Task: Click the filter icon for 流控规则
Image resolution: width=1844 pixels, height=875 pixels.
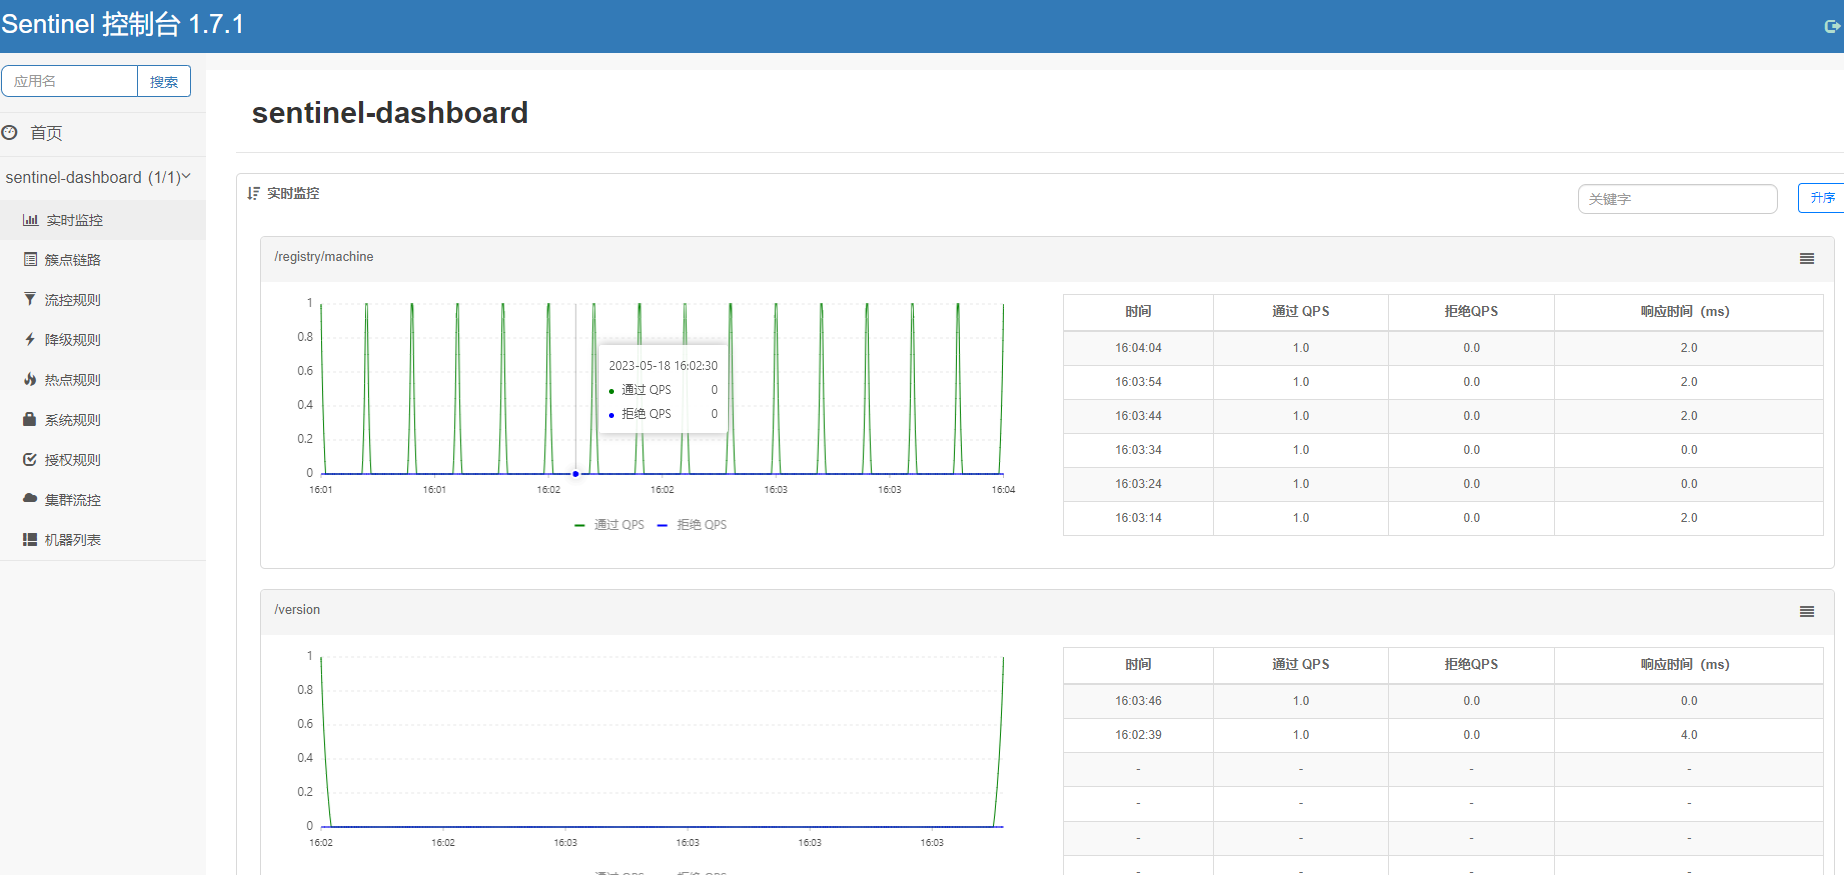Action: (30, 299)
